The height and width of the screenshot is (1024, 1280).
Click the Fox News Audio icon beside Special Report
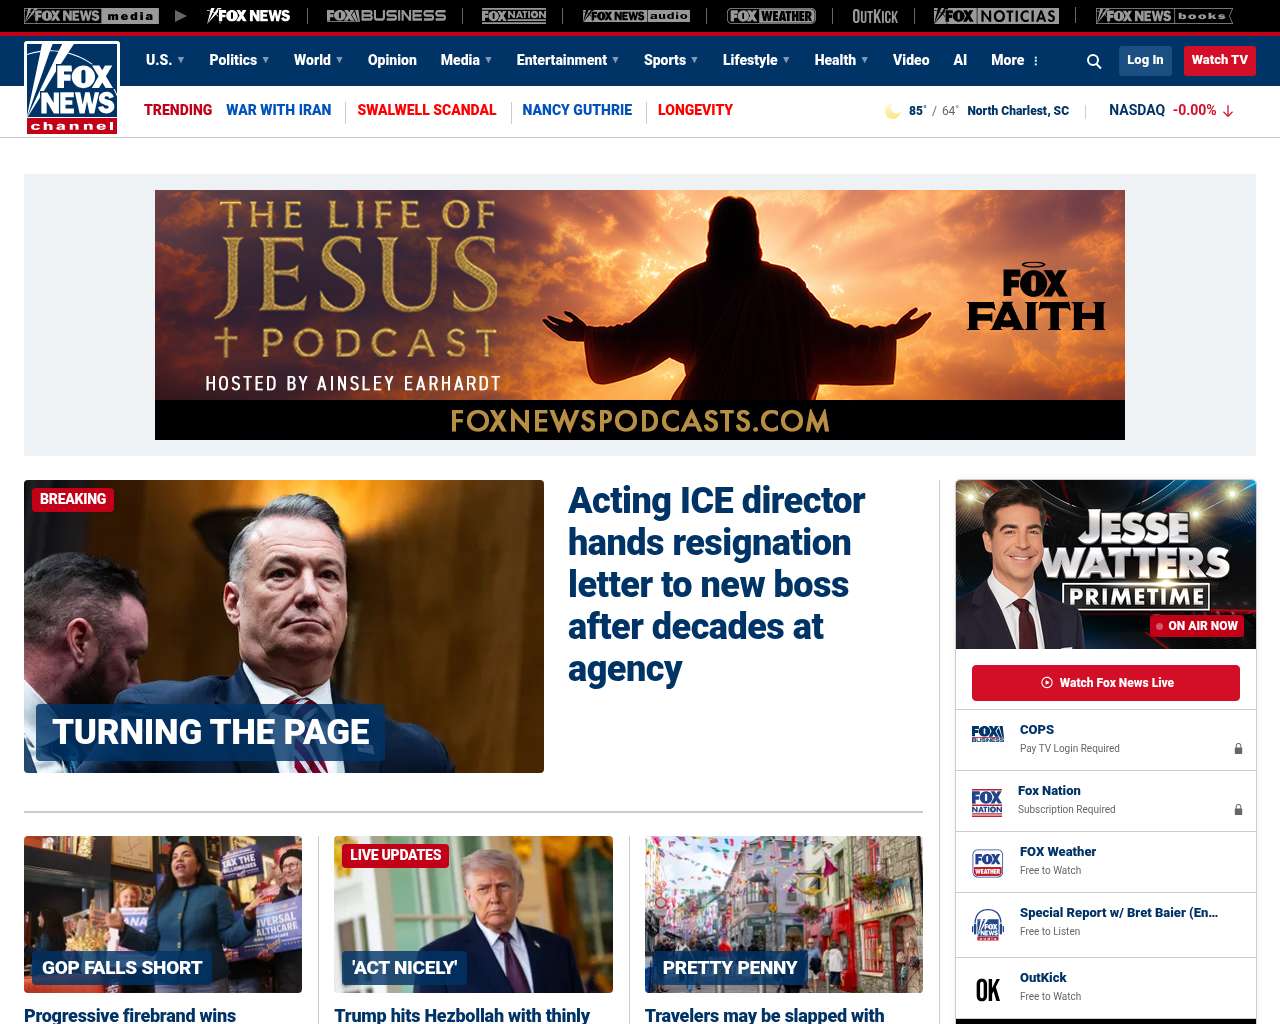987,926
